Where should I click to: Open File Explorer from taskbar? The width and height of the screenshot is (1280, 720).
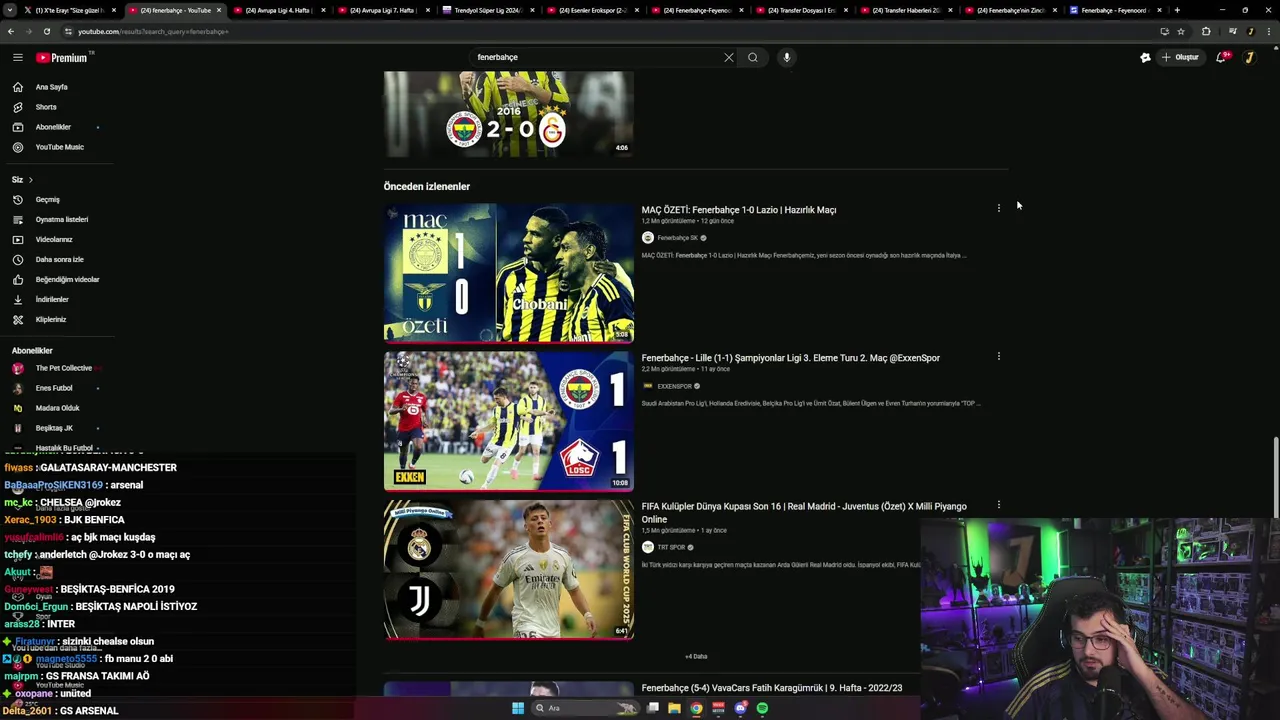[674, 708]
